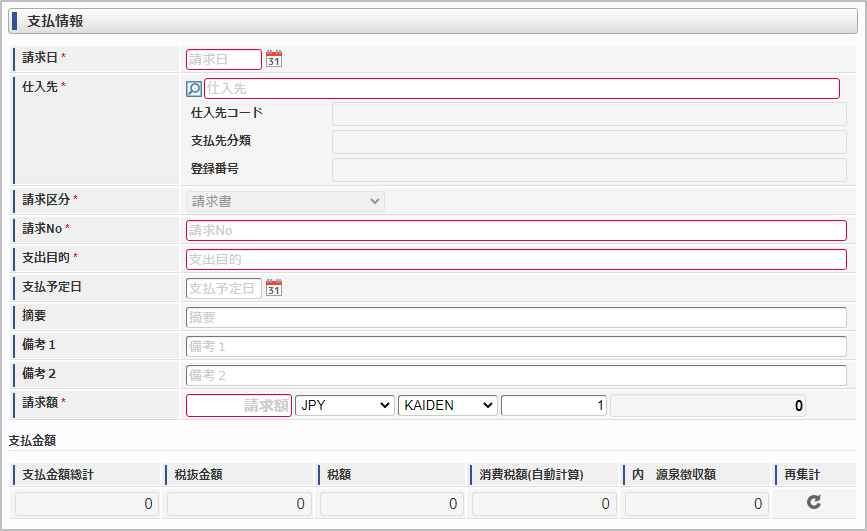Viewport: 867px width, 531px height.
Task: Click the 支払先分類 label
Action: (x=221, y=141)
